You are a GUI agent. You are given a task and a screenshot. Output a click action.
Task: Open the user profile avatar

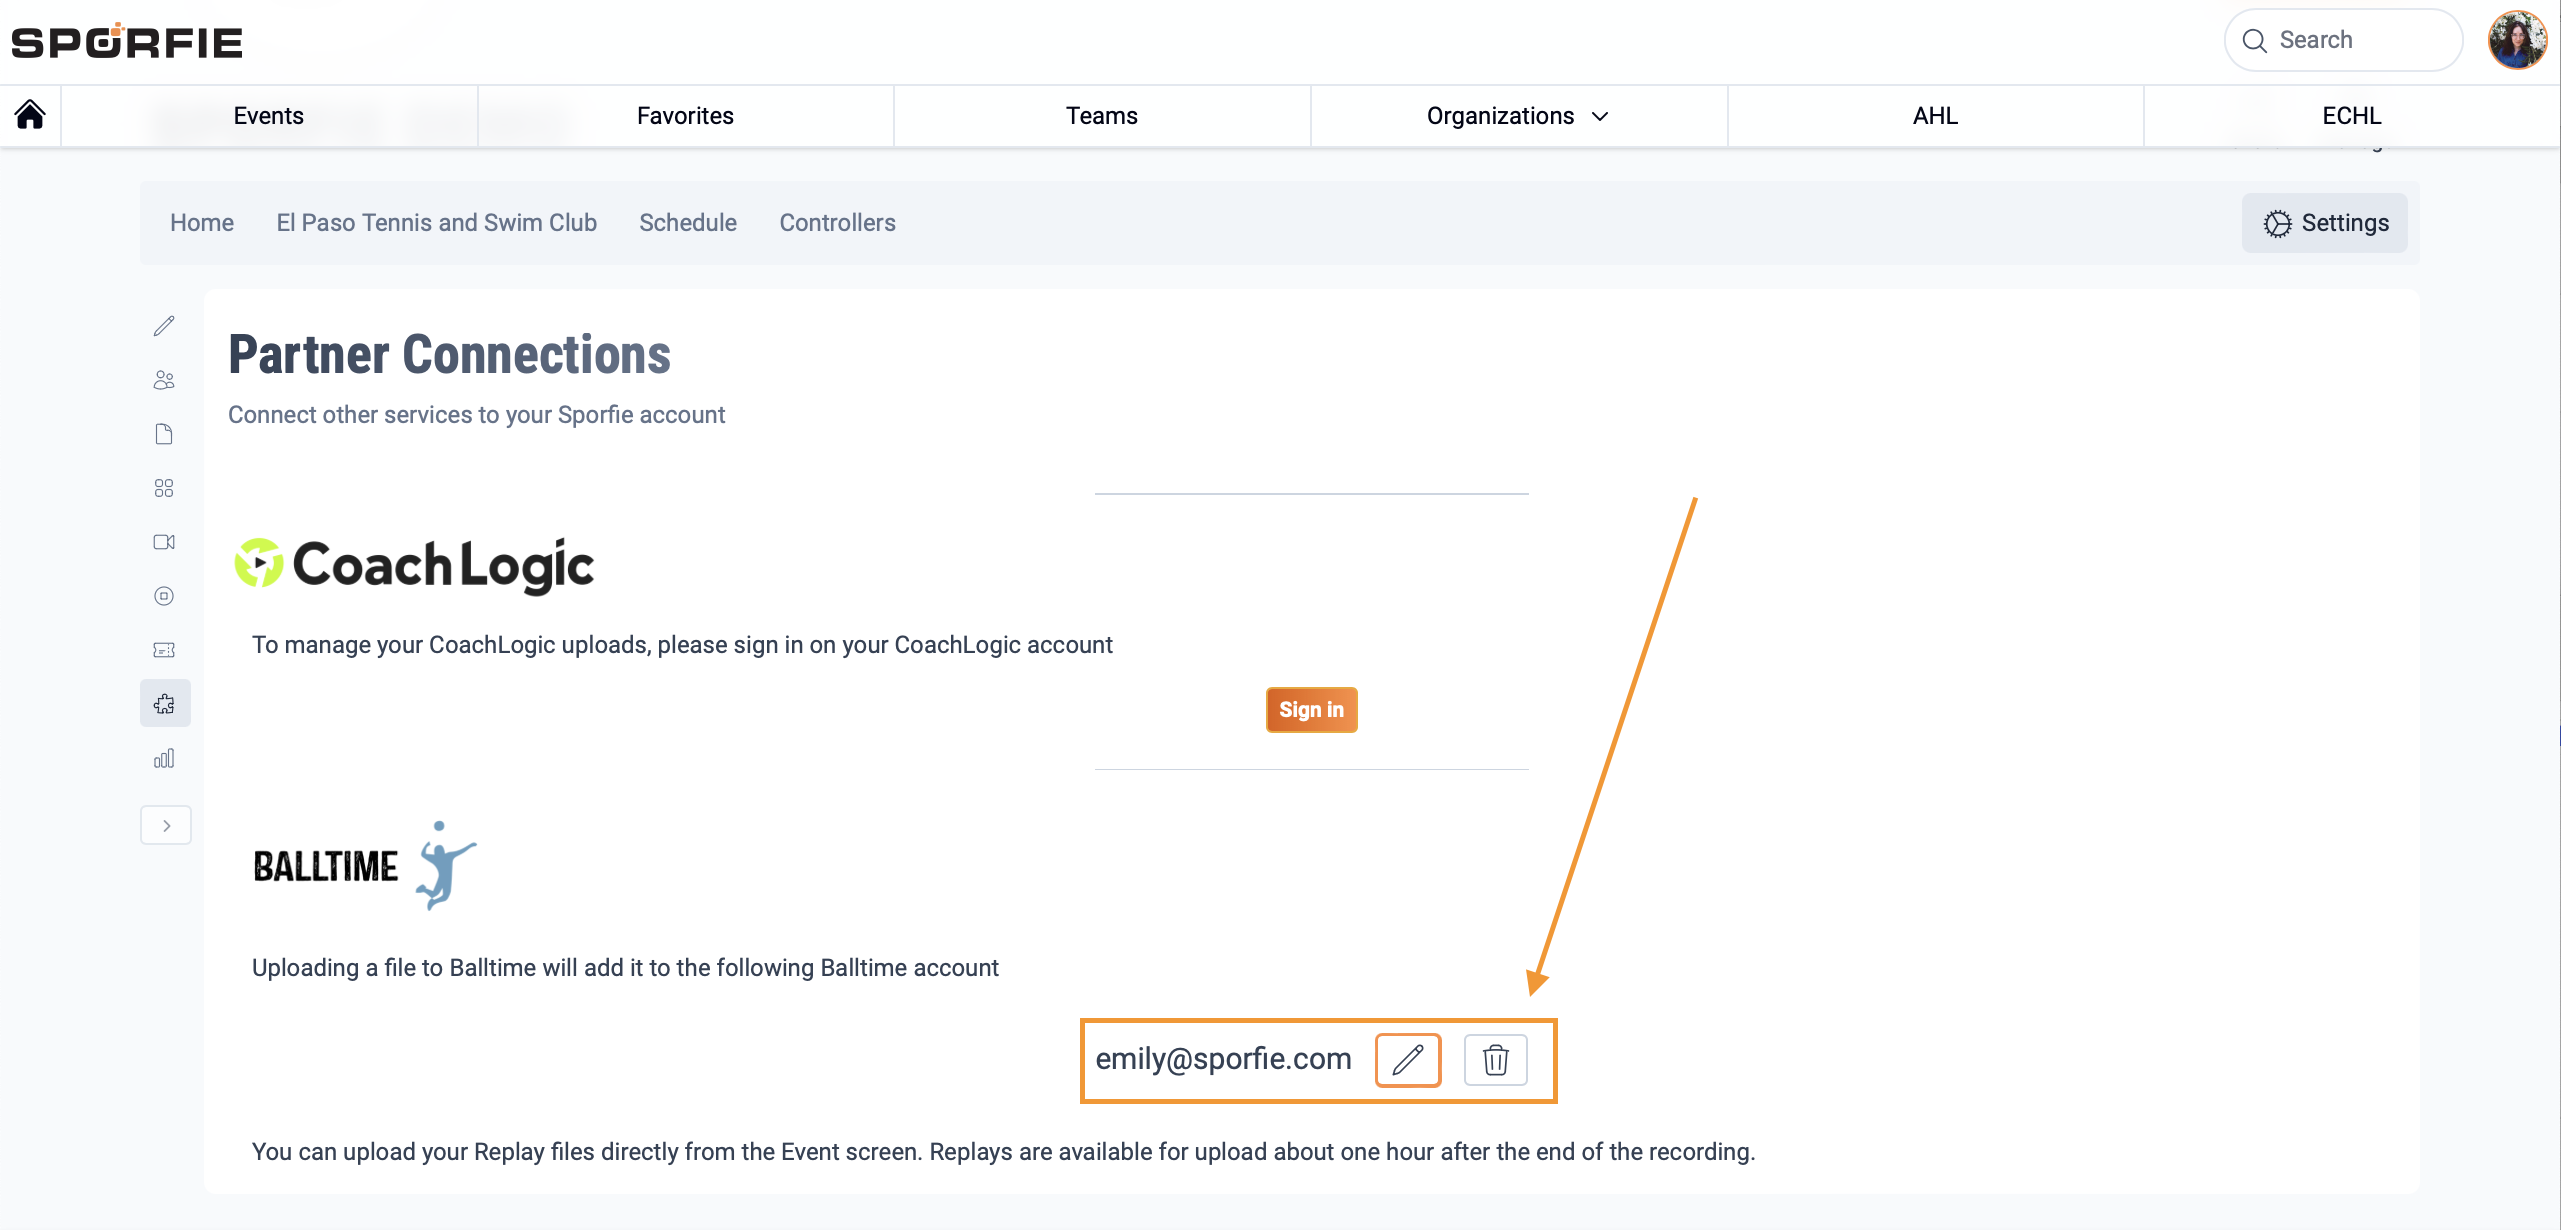point(2517,40)
